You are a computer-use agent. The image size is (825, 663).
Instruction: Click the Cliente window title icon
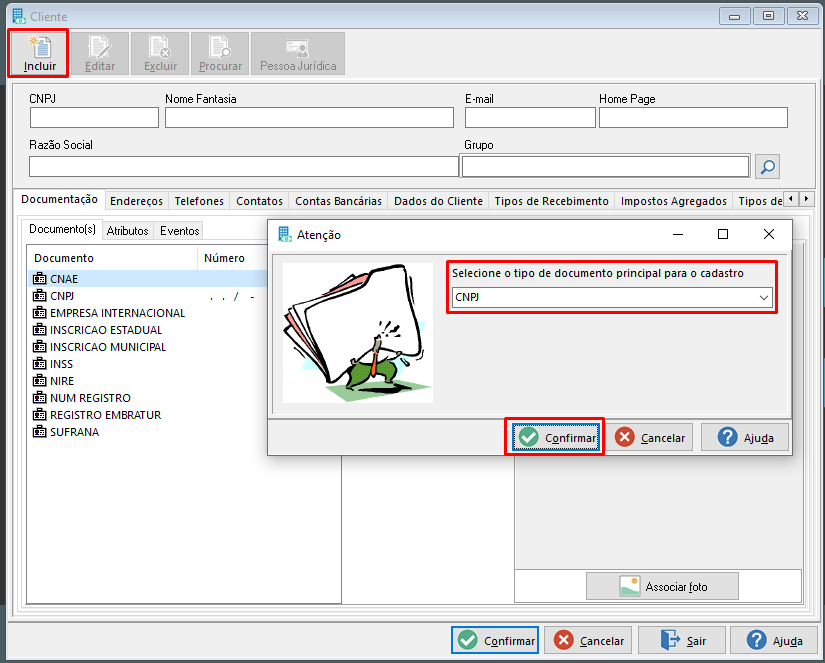(19, 16)
